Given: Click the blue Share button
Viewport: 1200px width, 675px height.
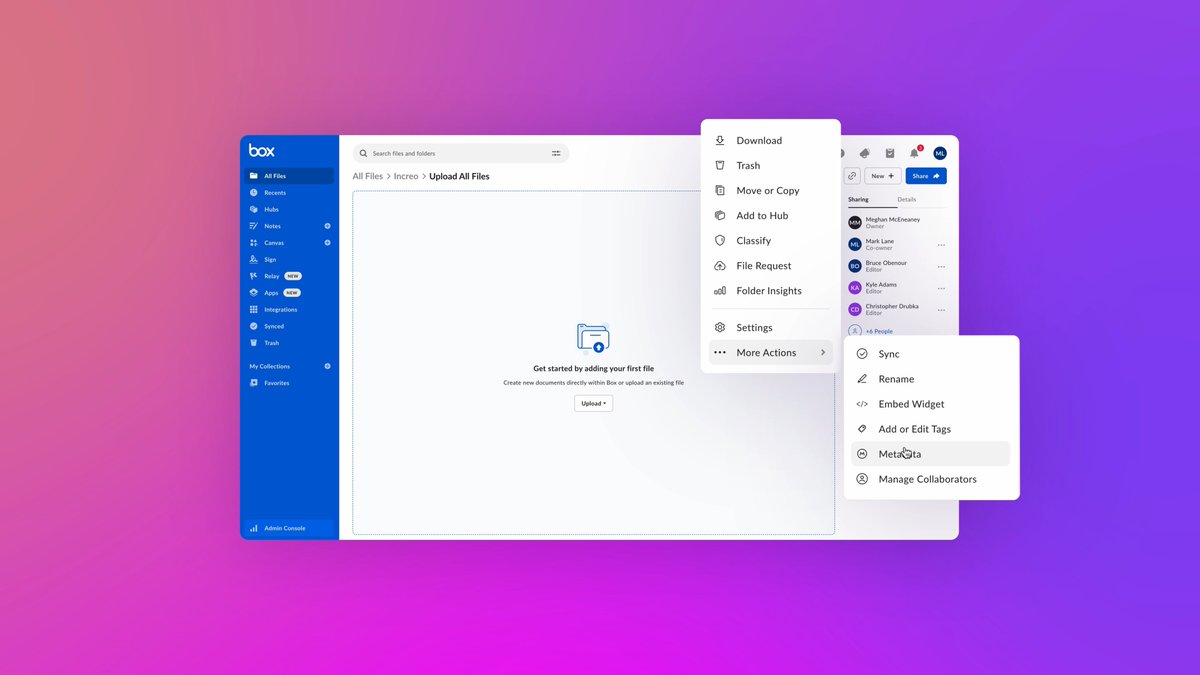Looking at the screenshot, I should pos(926,176).
